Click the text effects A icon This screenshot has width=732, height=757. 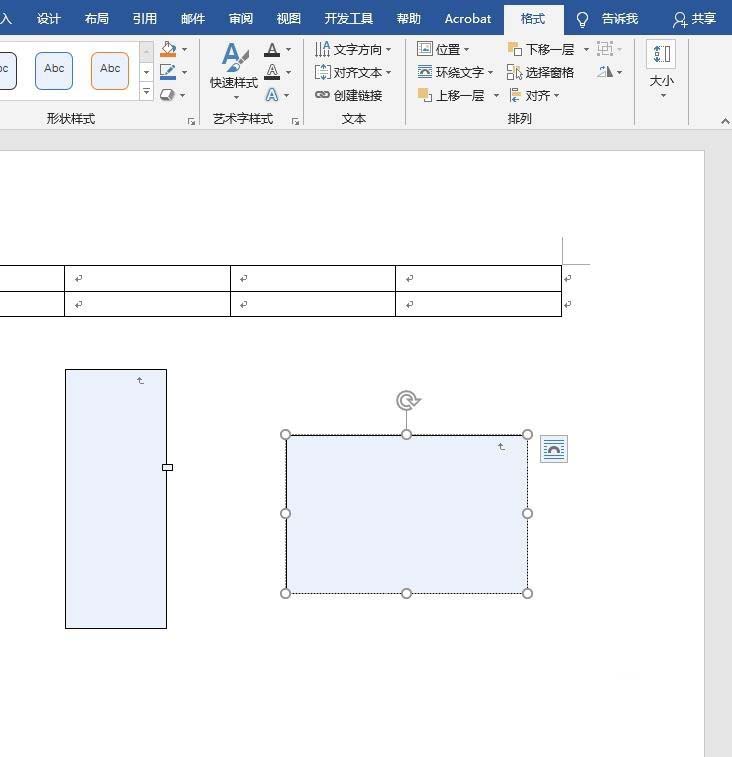[272, 95]
